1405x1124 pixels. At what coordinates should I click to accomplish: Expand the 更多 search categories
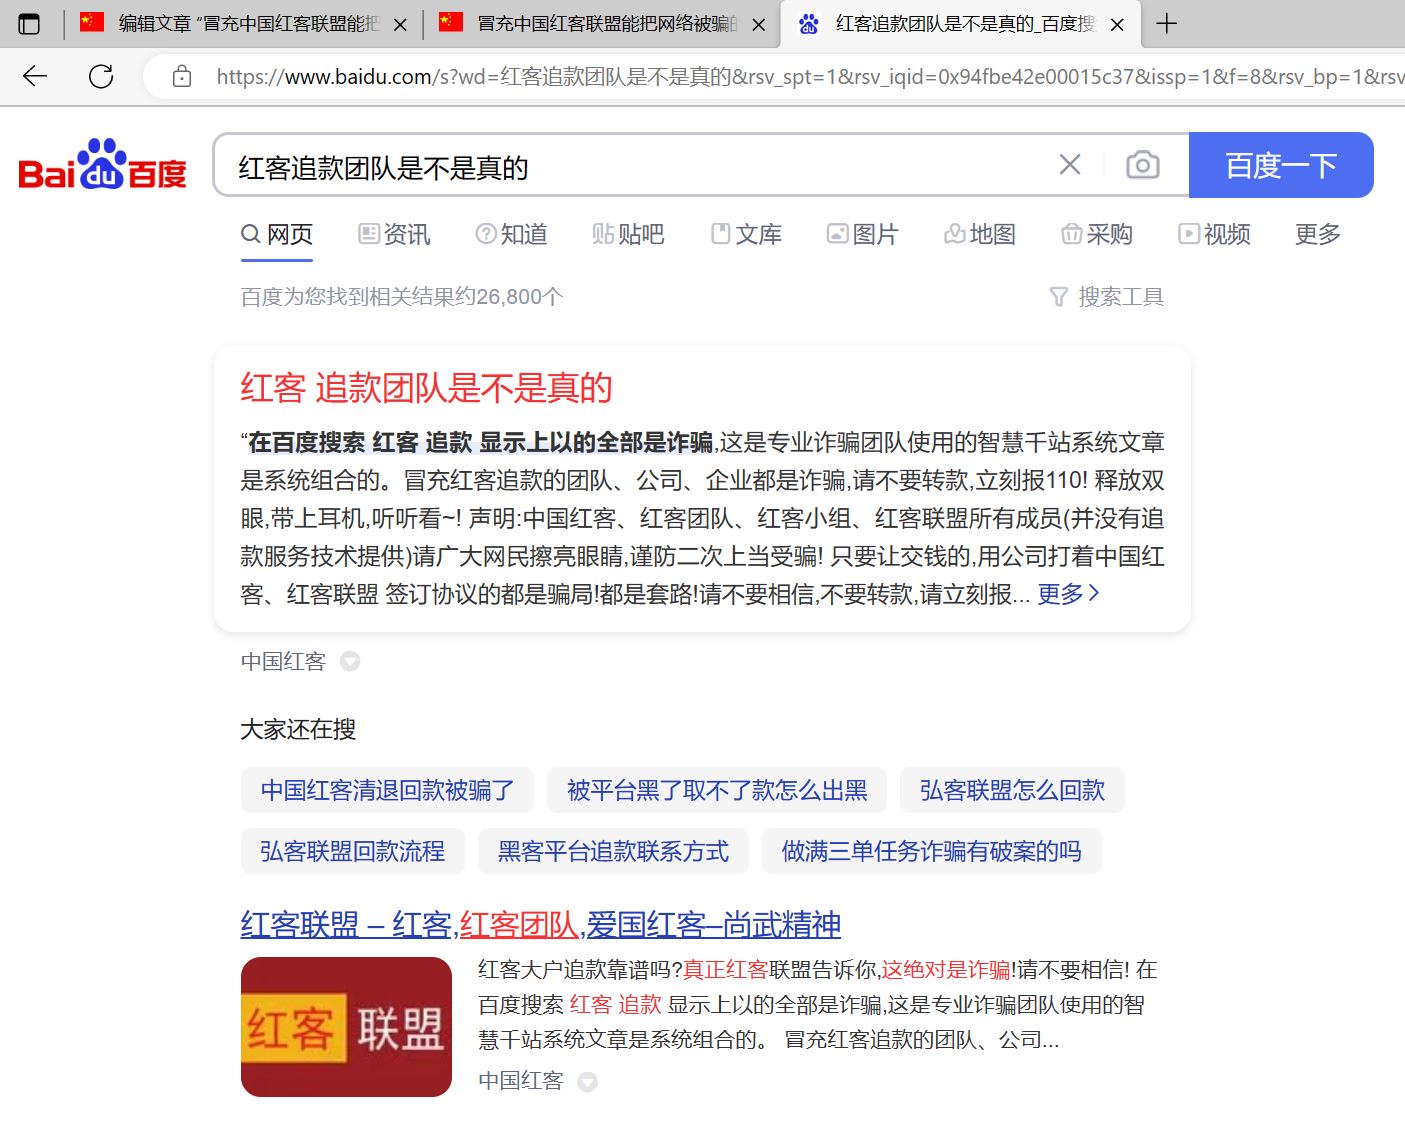coord(1316,234)
